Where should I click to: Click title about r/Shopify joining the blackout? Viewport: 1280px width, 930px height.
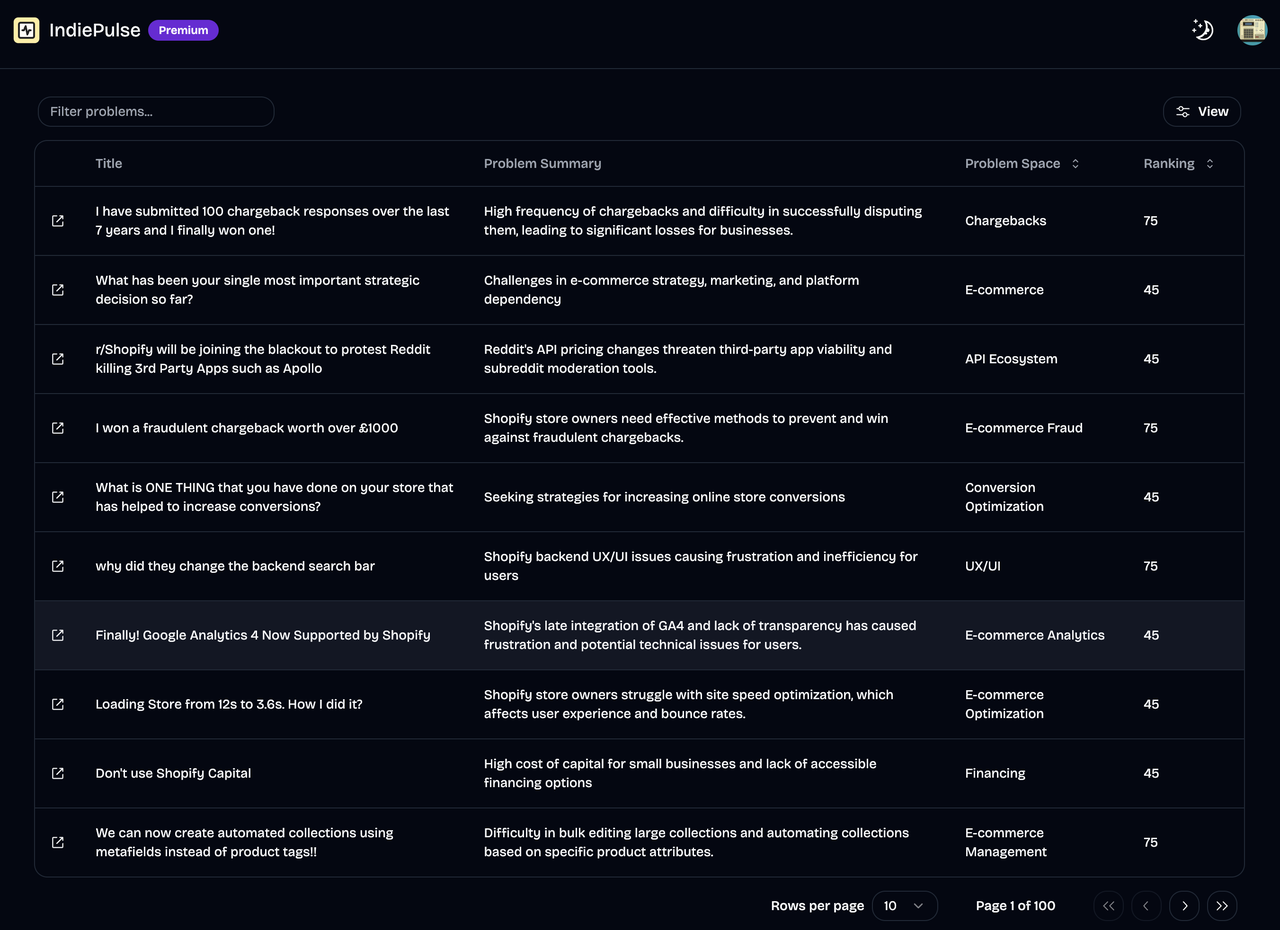tap(263, 359)
